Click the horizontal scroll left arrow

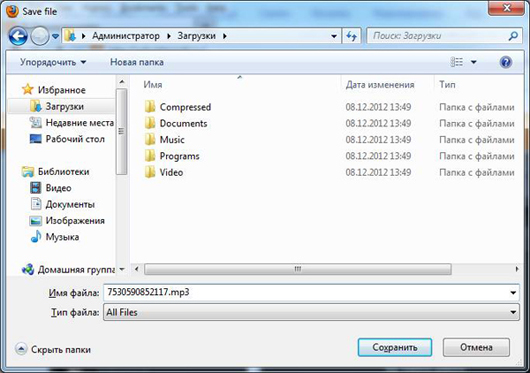137,269
